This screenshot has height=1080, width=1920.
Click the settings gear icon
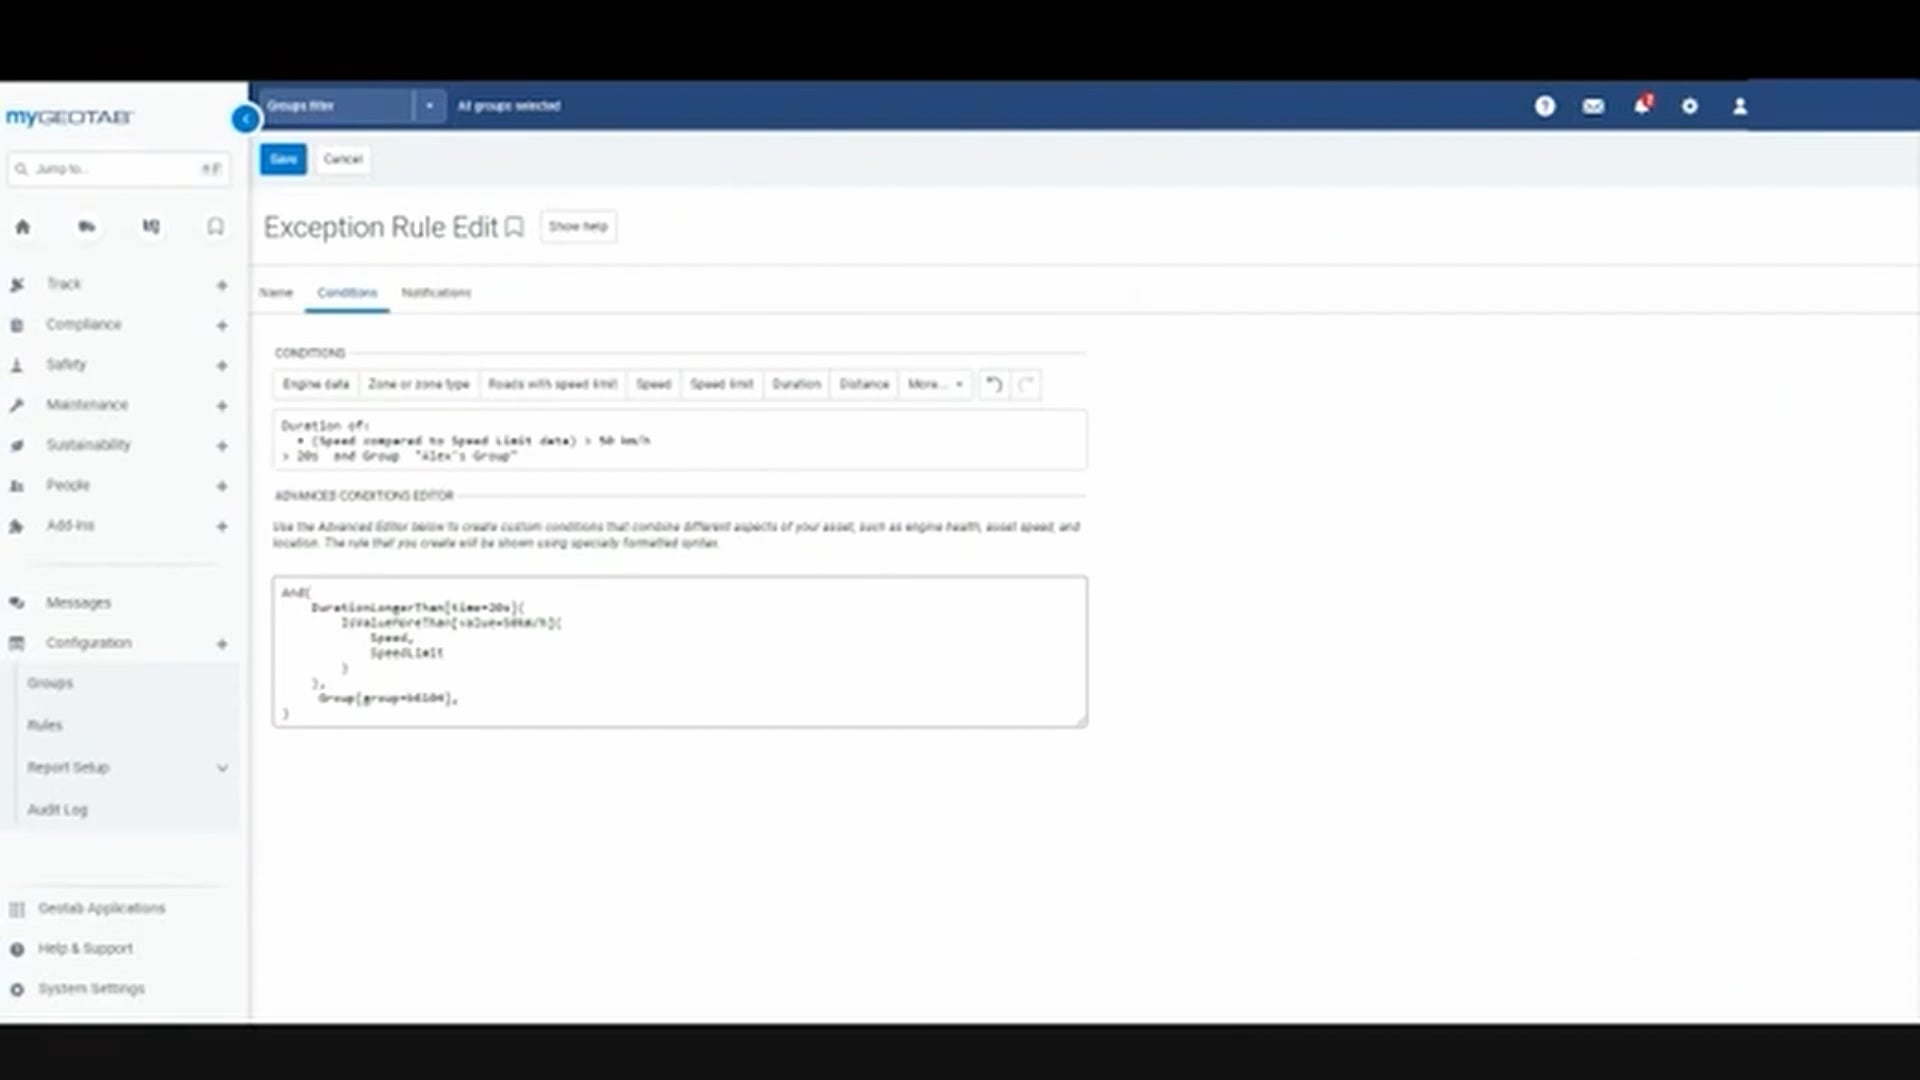click(x=1690, y=106)
